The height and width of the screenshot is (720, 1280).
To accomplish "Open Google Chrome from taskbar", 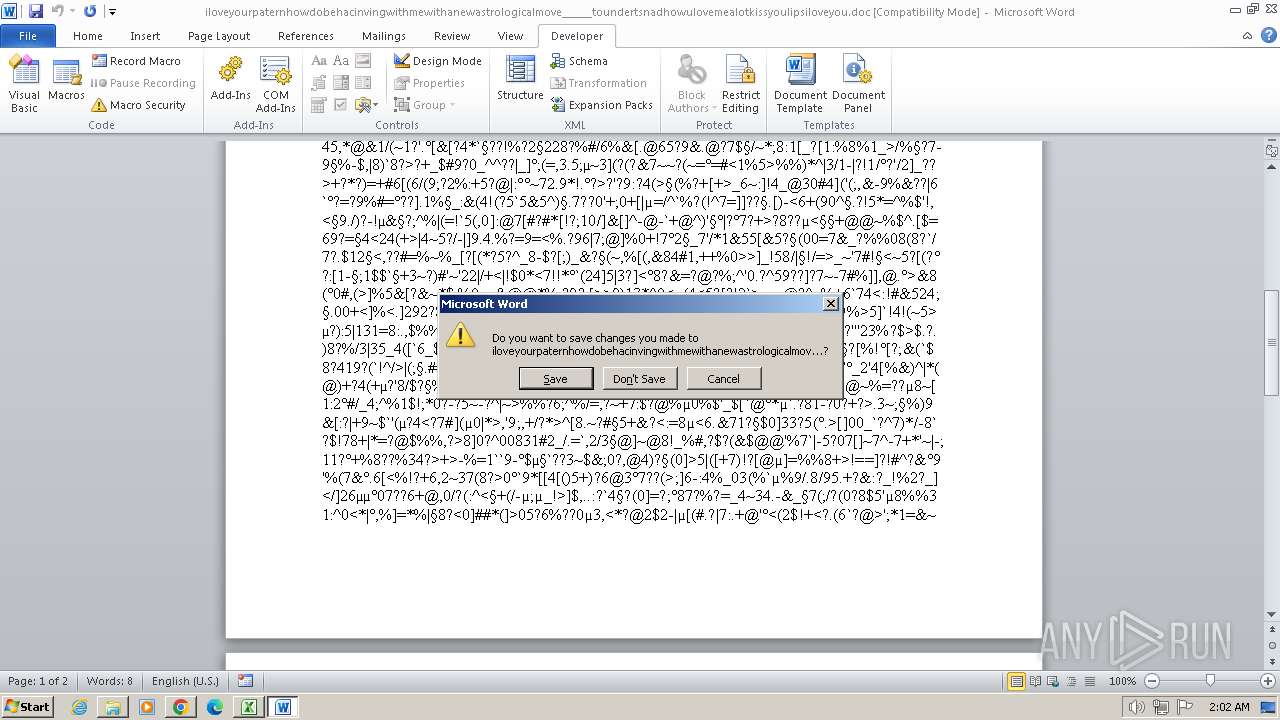I will [x=180, y=707].
